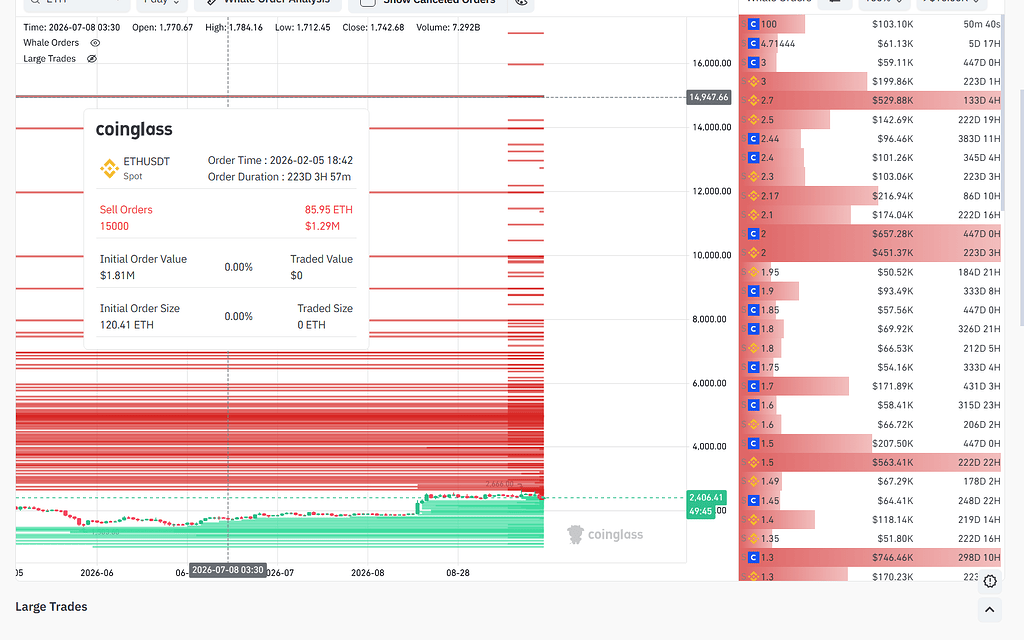Image resolution: width=1024 pixels, height=640 pixels.
Task: Click Coinbase icon in $57.56K order row
Action: (x=753, y=310)
